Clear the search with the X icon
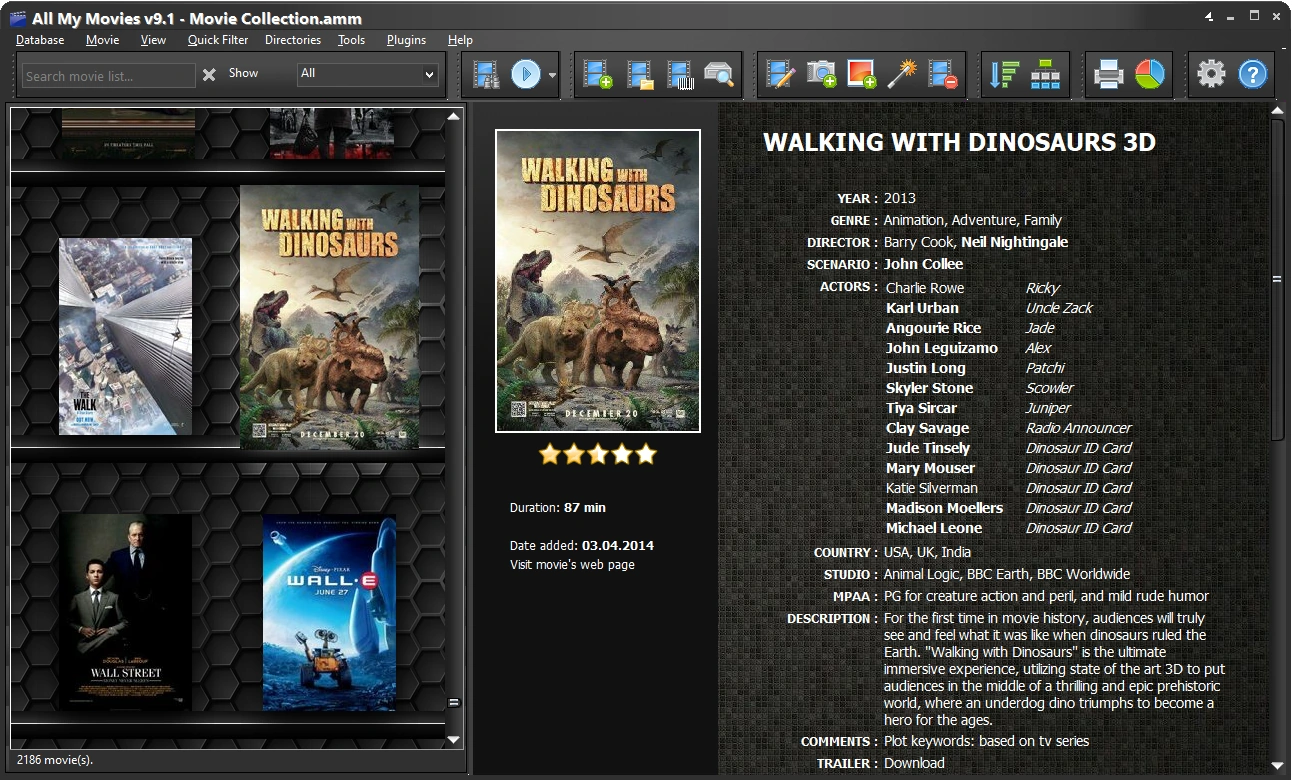The width and height of the screenshot is (1292, 782). 209,74
